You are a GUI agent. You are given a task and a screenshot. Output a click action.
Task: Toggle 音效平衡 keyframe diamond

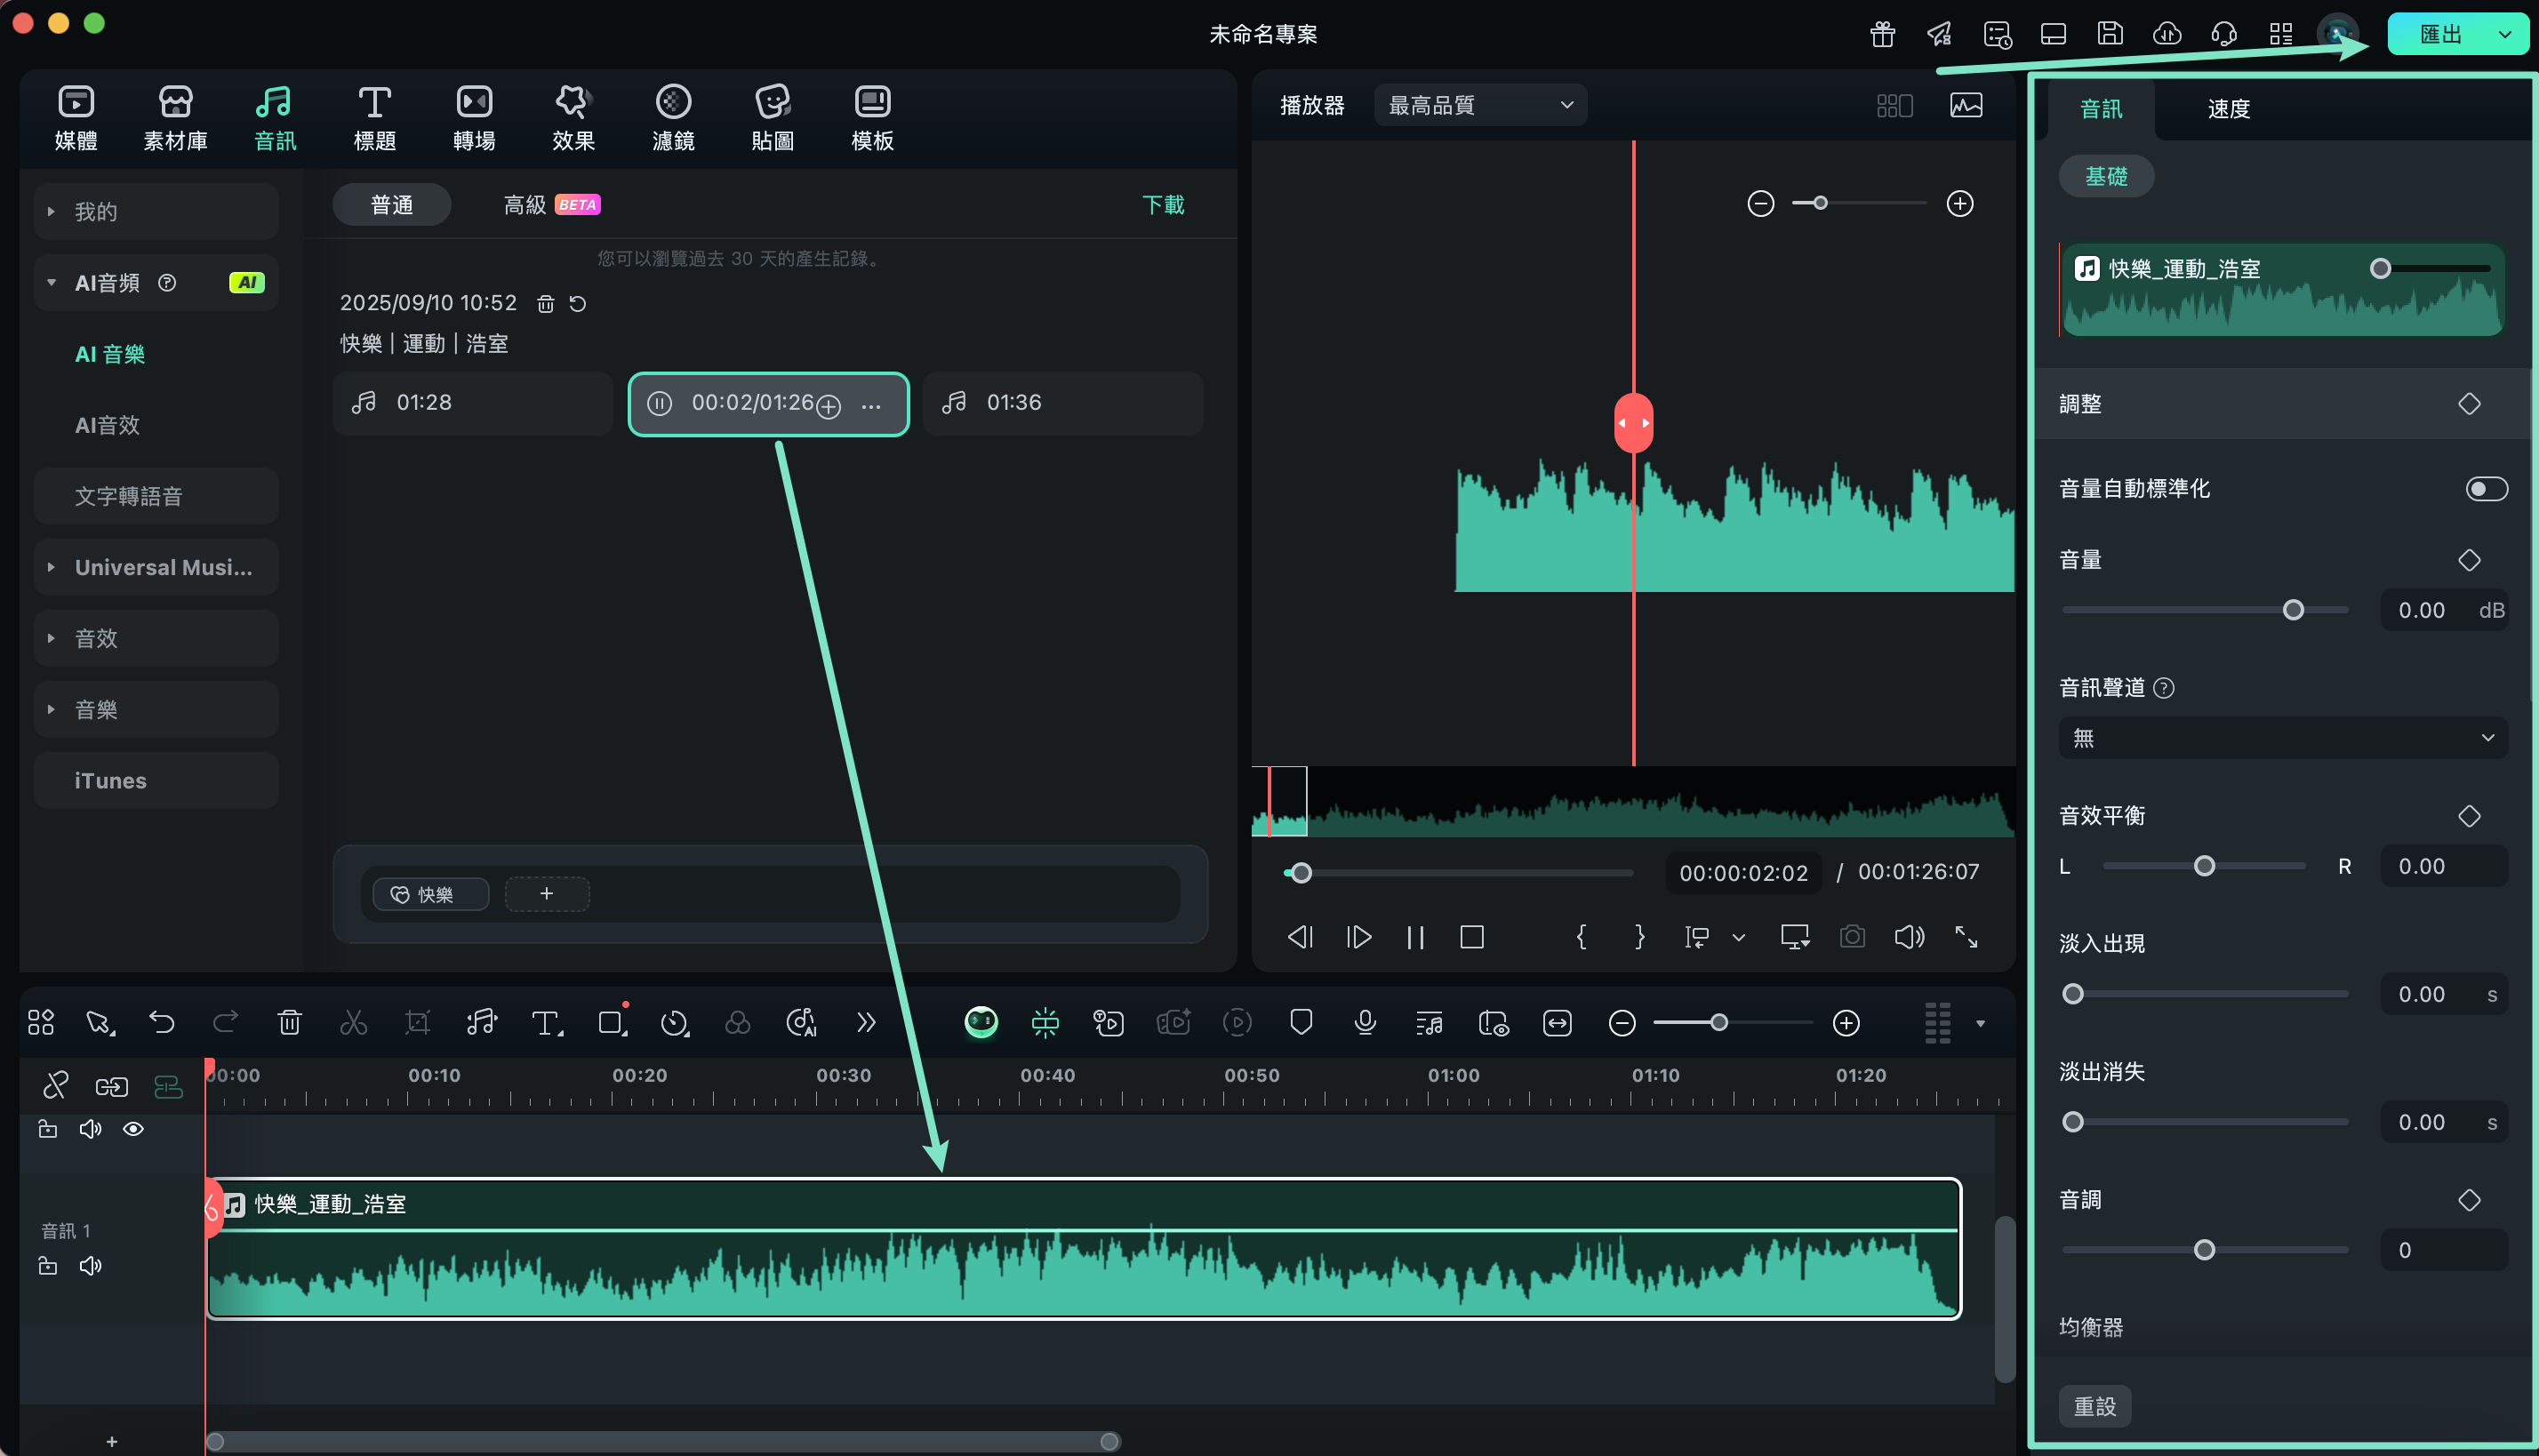pos(2469,816)
